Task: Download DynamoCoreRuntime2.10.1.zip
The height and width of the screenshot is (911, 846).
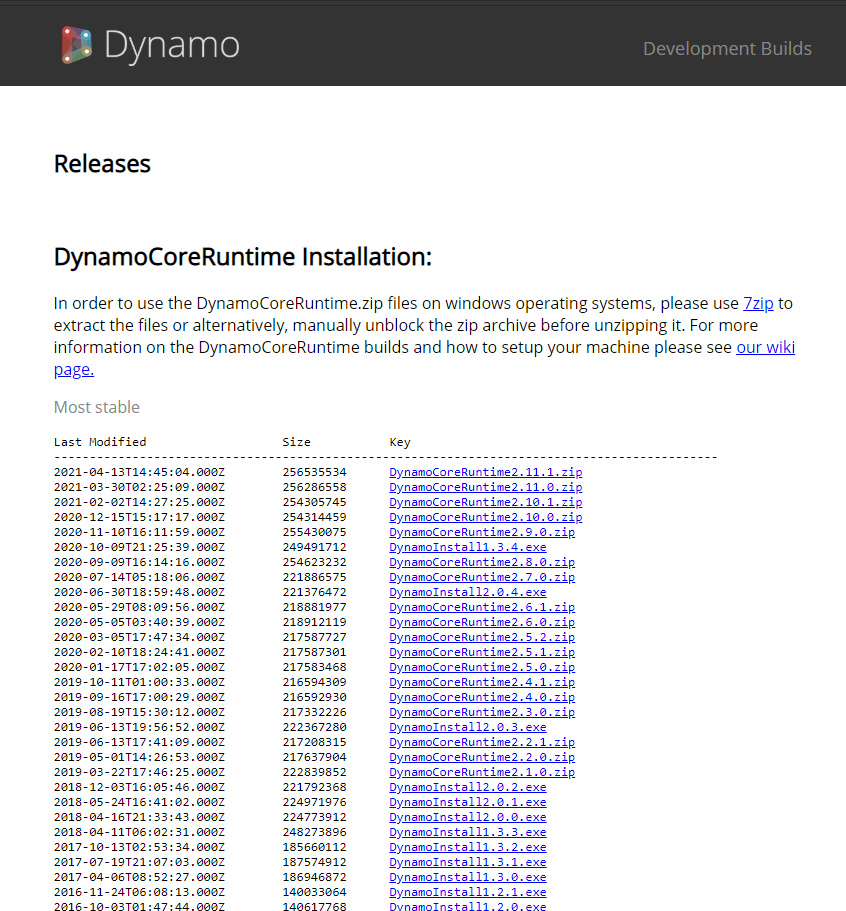Action: click(485, 502)
